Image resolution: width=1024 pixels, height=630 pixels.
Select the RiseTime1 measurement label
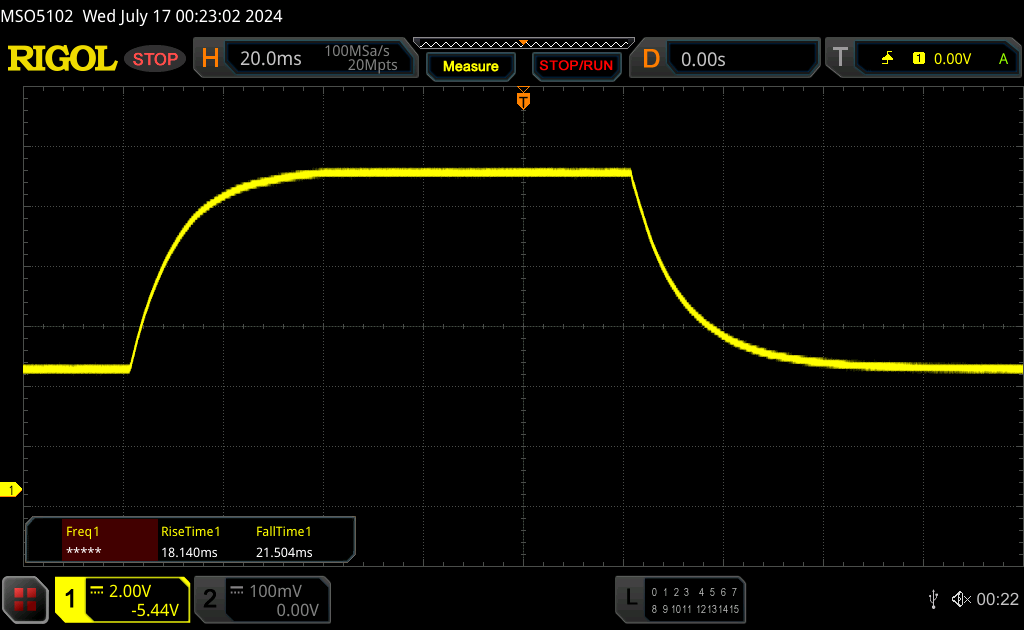point(190,531)
